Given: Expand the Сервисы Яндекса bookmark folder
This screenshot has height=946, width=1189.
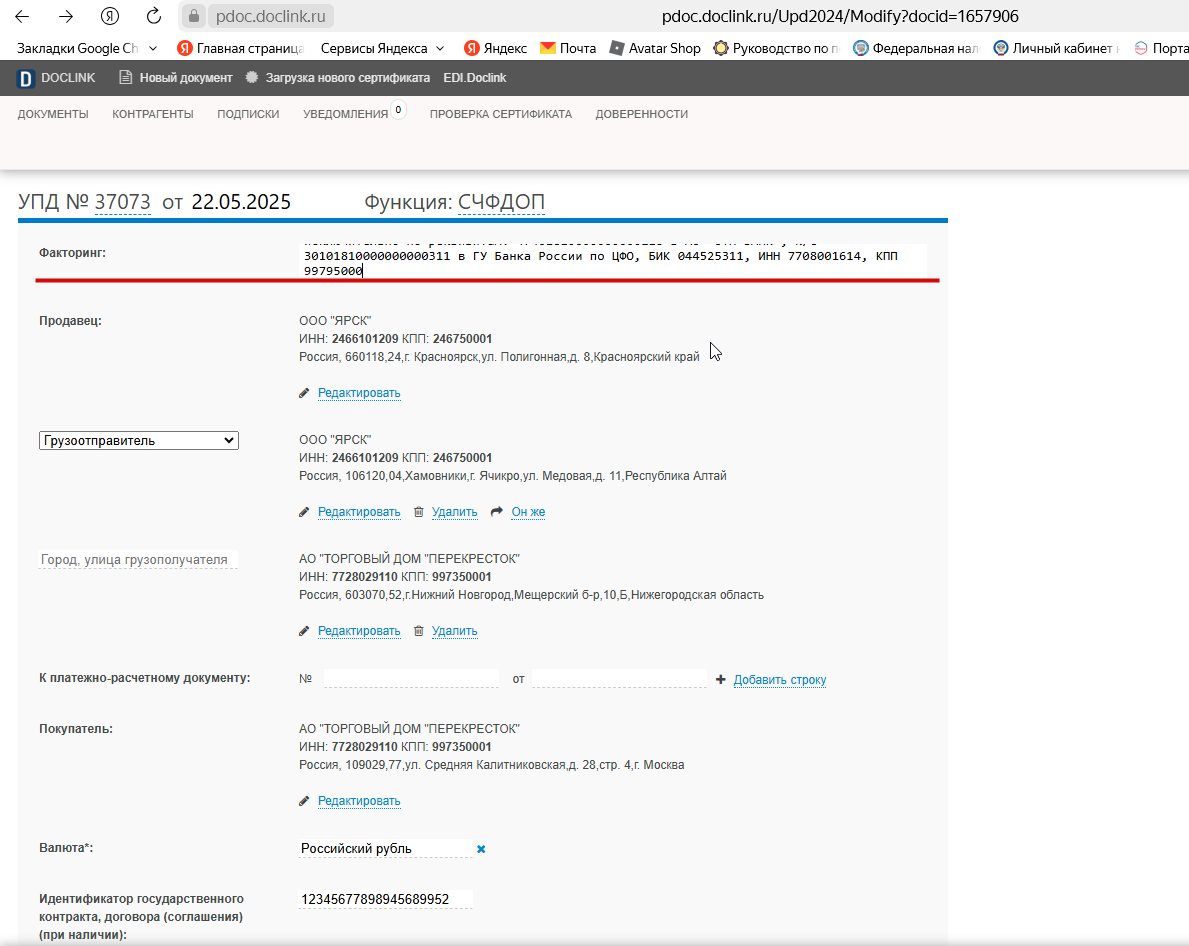Looking at the screenshot, I should (x=382, y=48).
